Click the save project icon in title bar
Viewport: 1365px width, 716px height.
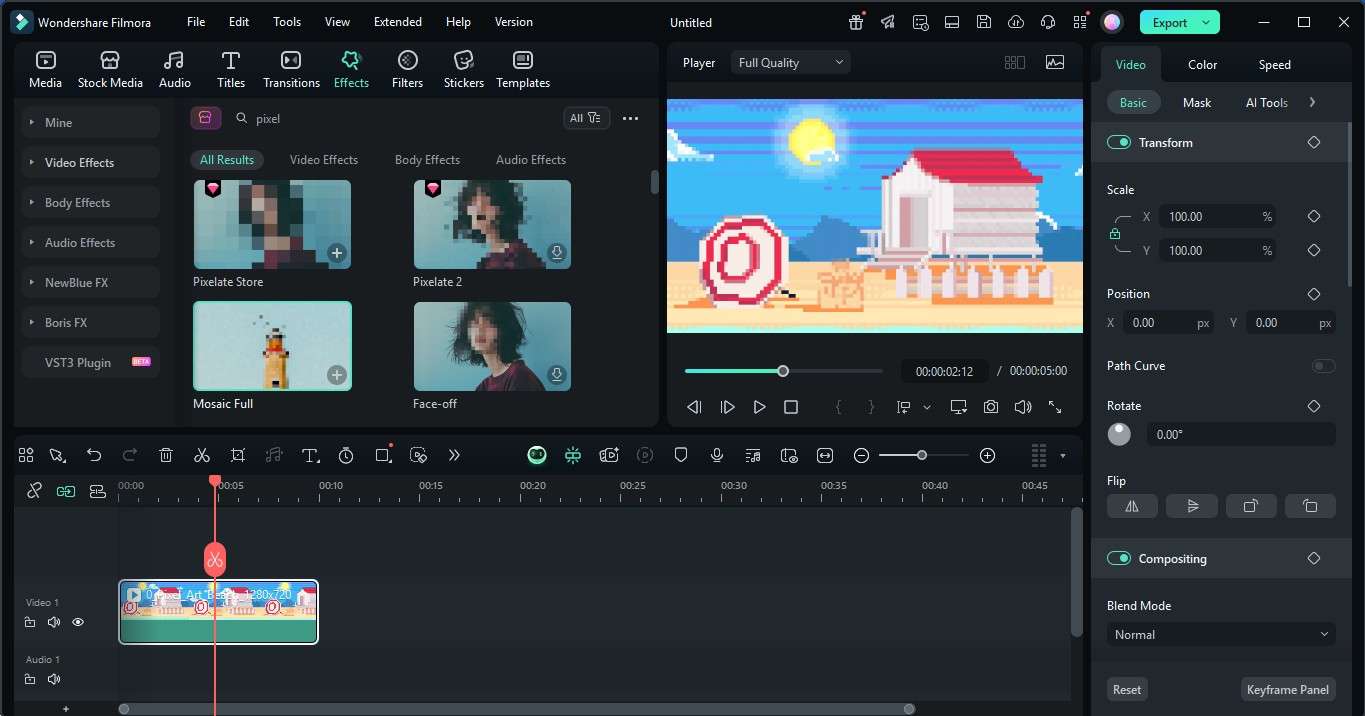pyautogui.click(x=984, y=22)
